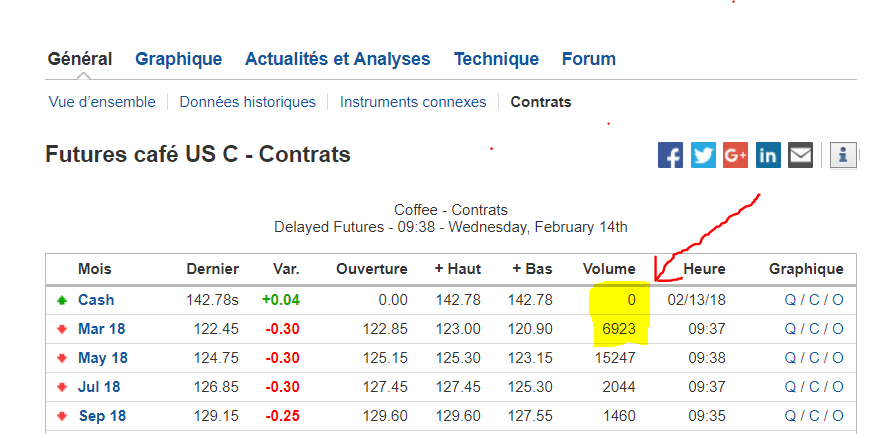Open the Sep 18 contract link
Screen dimensions: 881x434
(102, 417)
